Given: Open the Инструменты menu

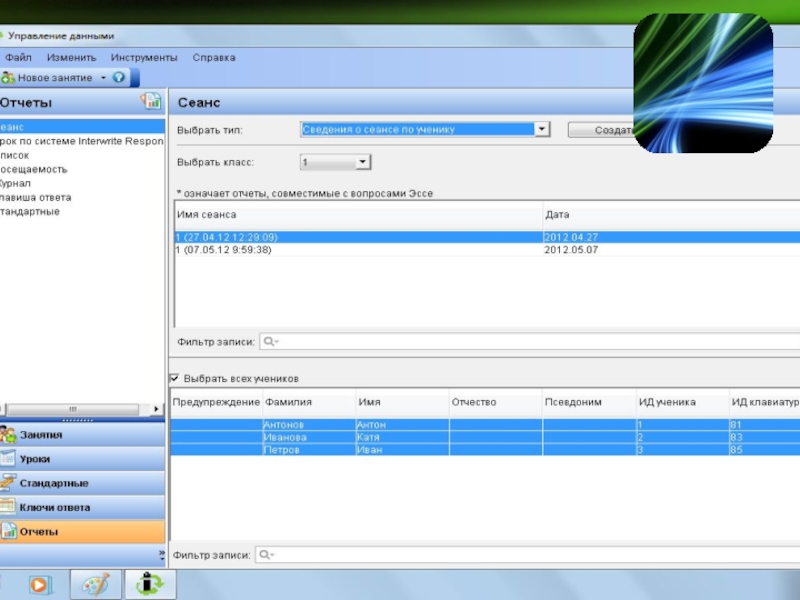Looking at the screenshot, I should click(144, 58).
